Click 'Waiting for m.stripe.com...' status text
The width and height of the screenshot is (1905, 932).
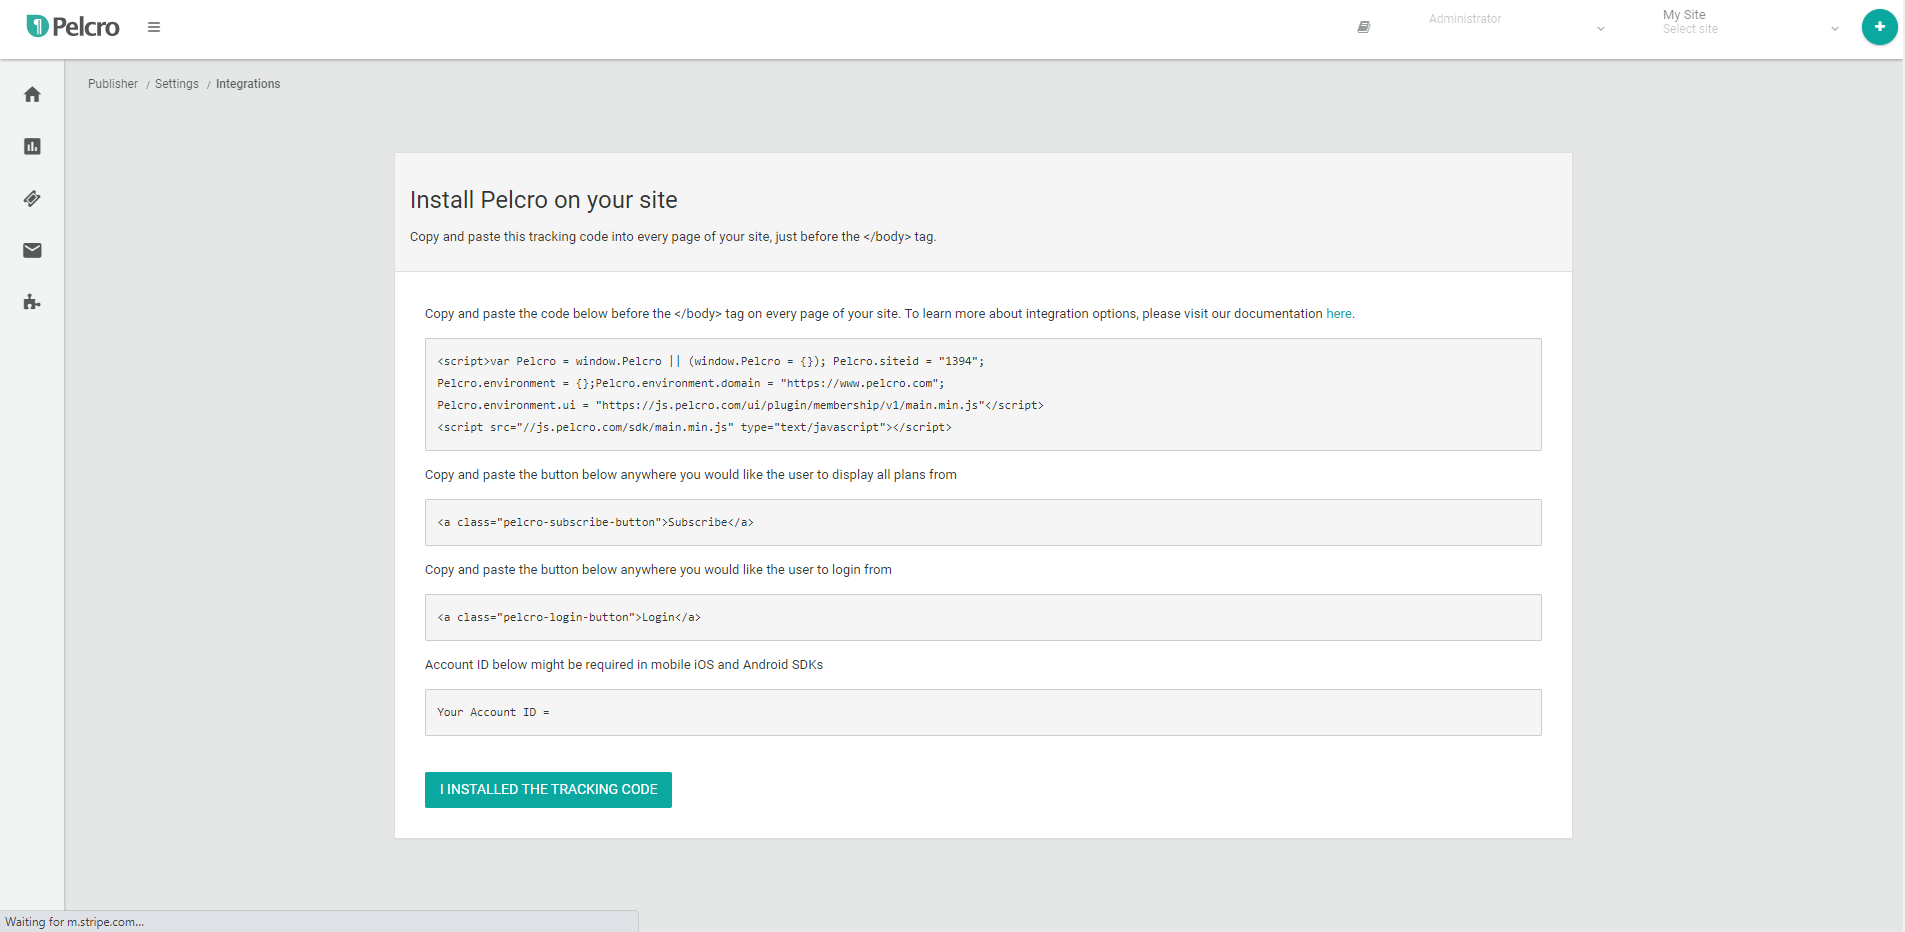coord(75,922)
